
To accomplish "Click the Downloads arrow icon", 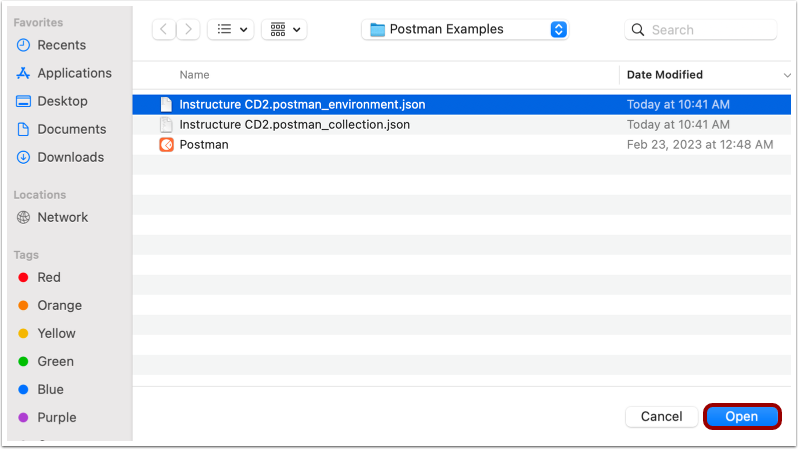I will click(x=23, y=157).
